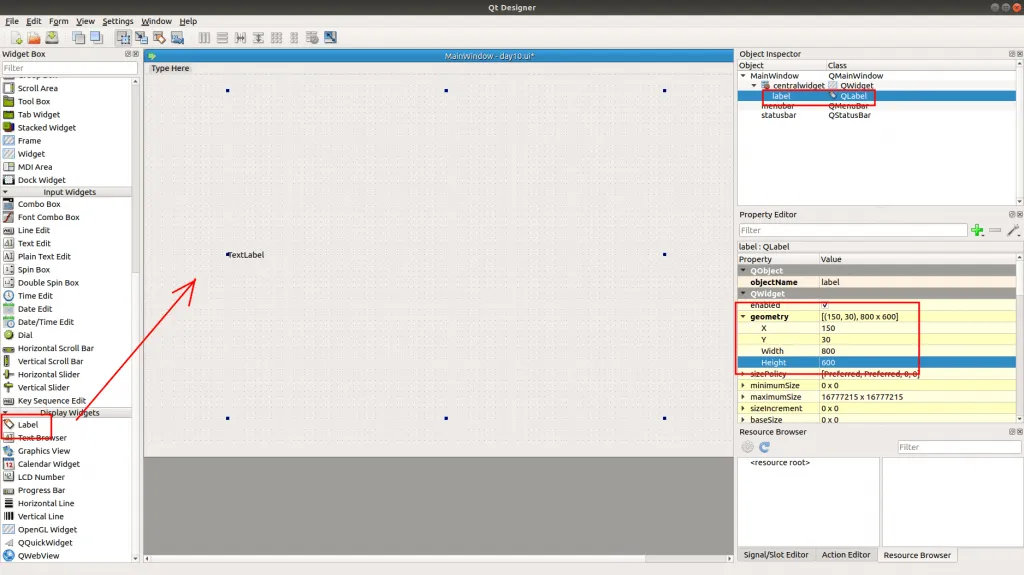The image size is (1024, 575).
Task: Open the Form menu
Action: [58, 21]
